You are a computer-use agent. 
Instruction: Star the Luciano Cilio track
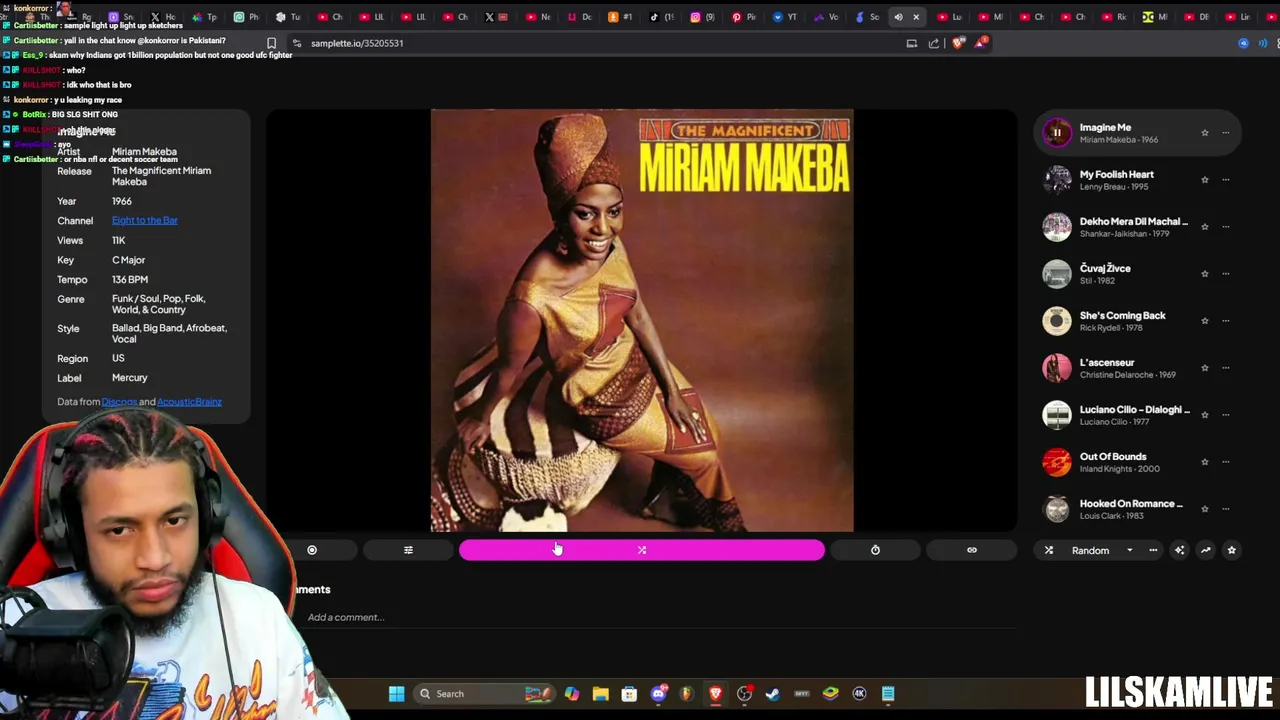[1205, 415]
